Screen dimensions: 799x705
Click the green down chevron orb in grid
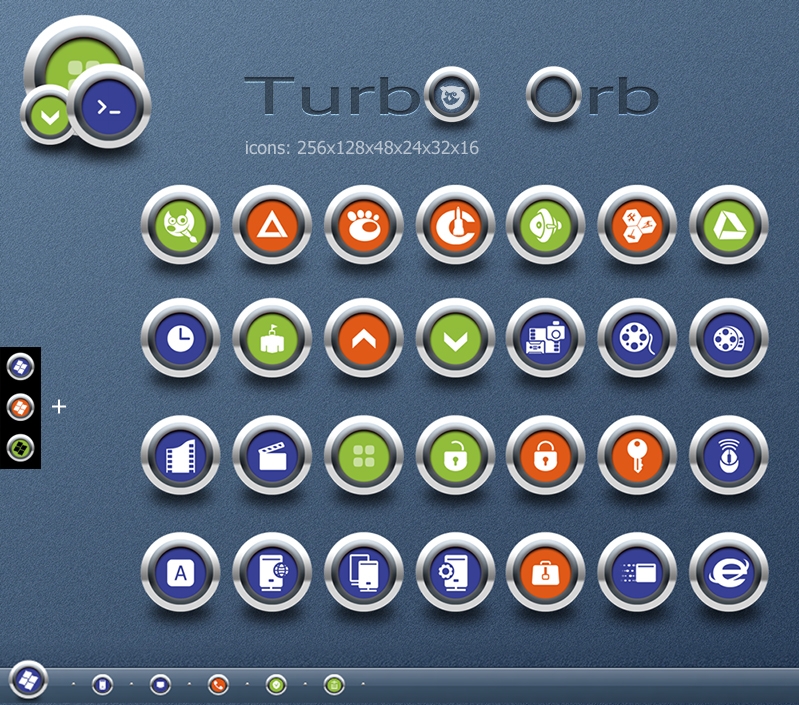(x=456, y=338)
